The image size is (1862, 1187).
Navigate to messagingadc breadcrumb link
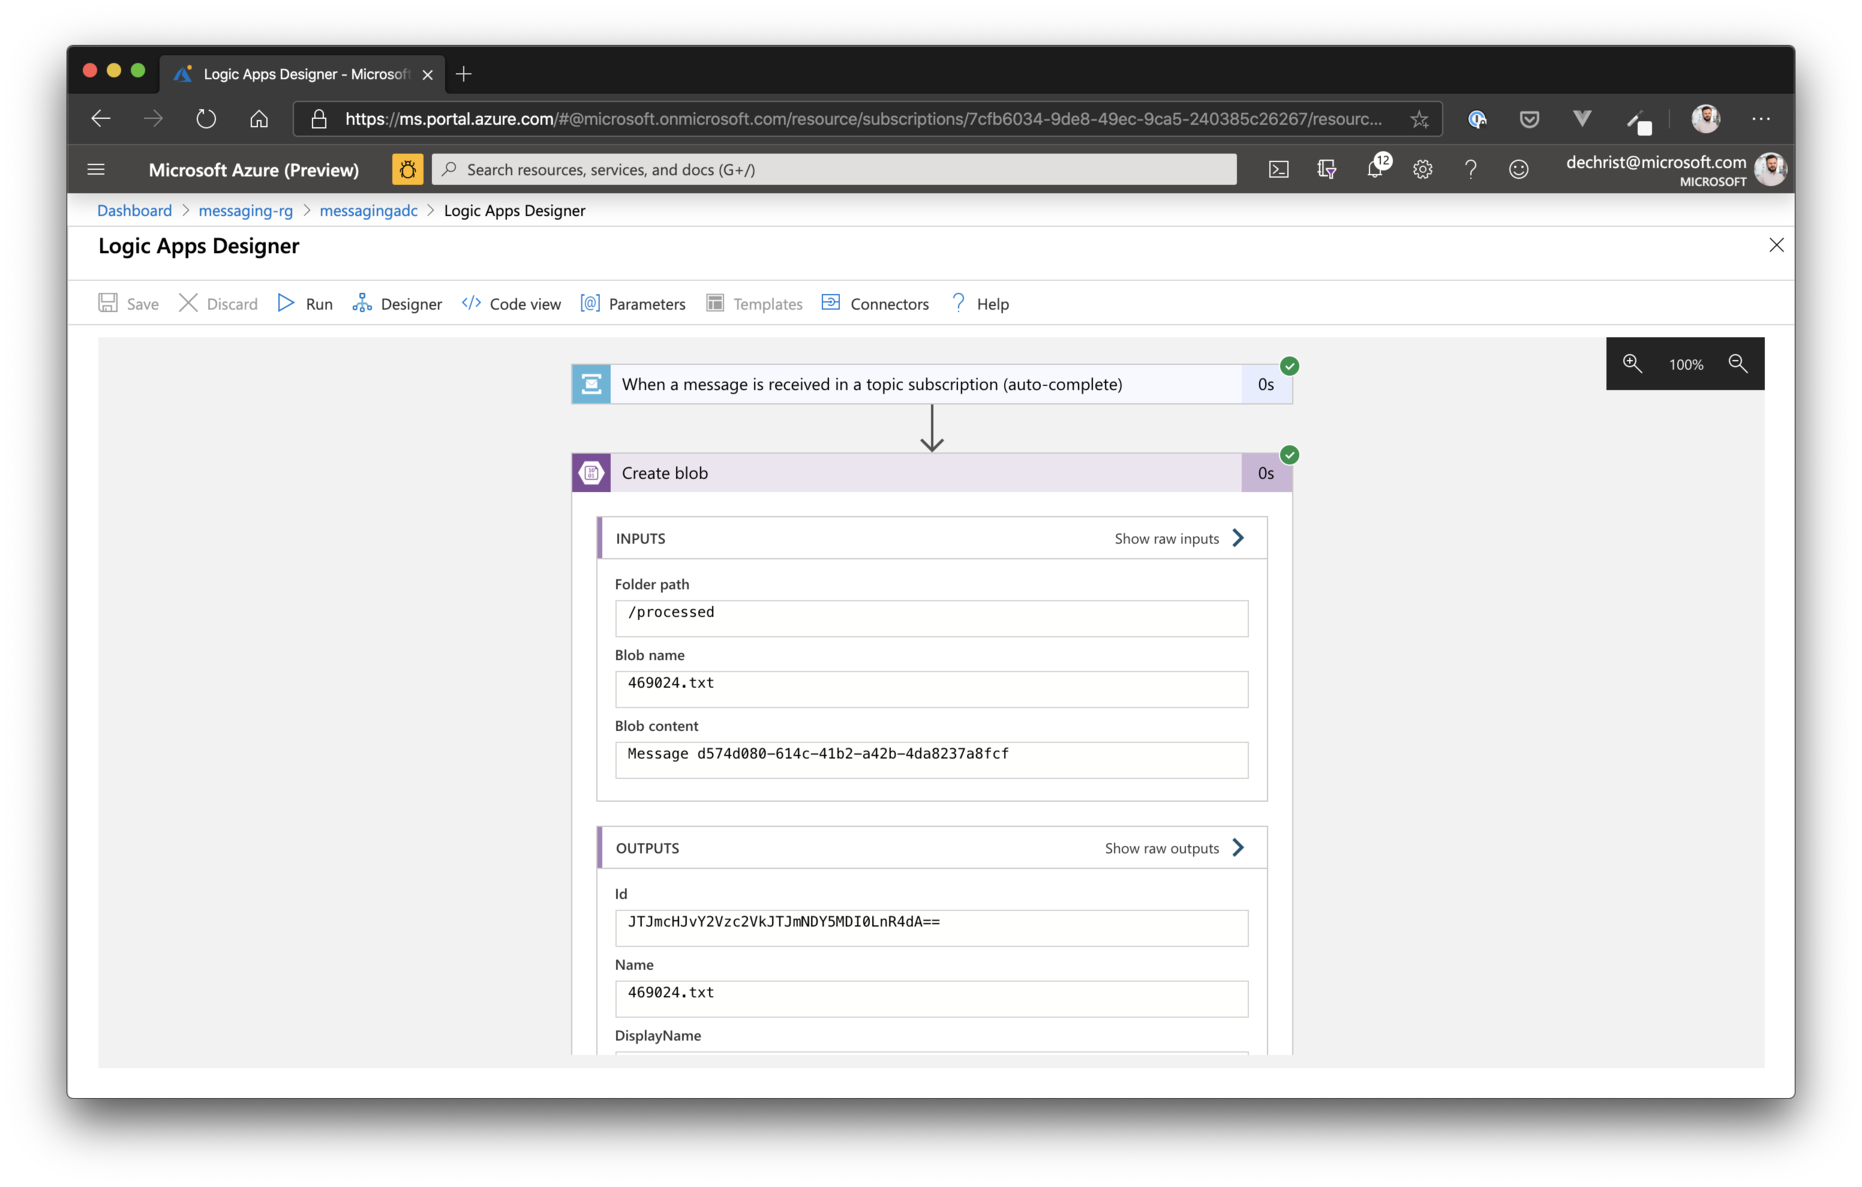tap(368, 210)
